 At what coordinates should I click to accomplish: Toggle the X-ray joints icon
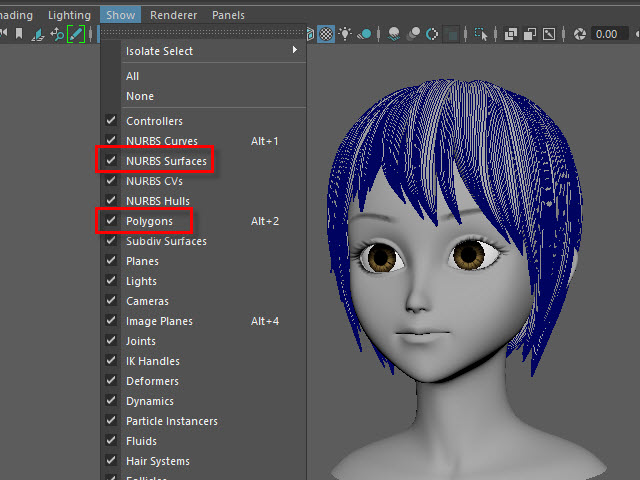coord(549,34)
